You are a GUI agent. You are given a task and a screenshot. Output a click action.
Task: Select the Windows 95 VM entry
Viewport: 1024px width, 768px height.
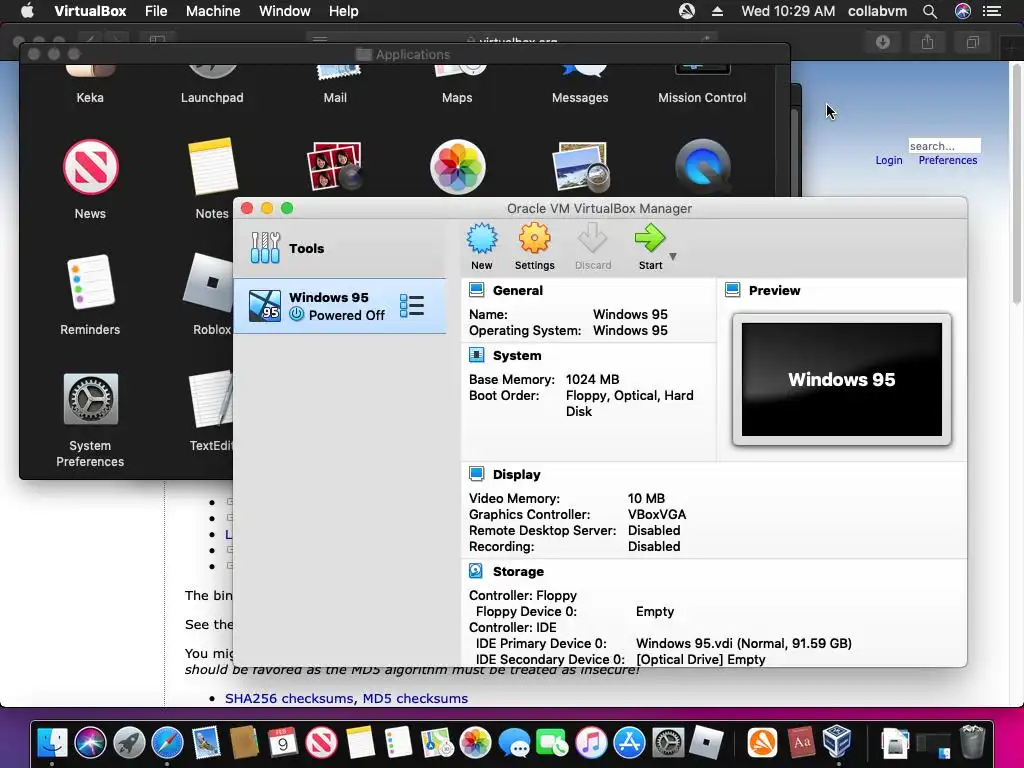point(340,306)
